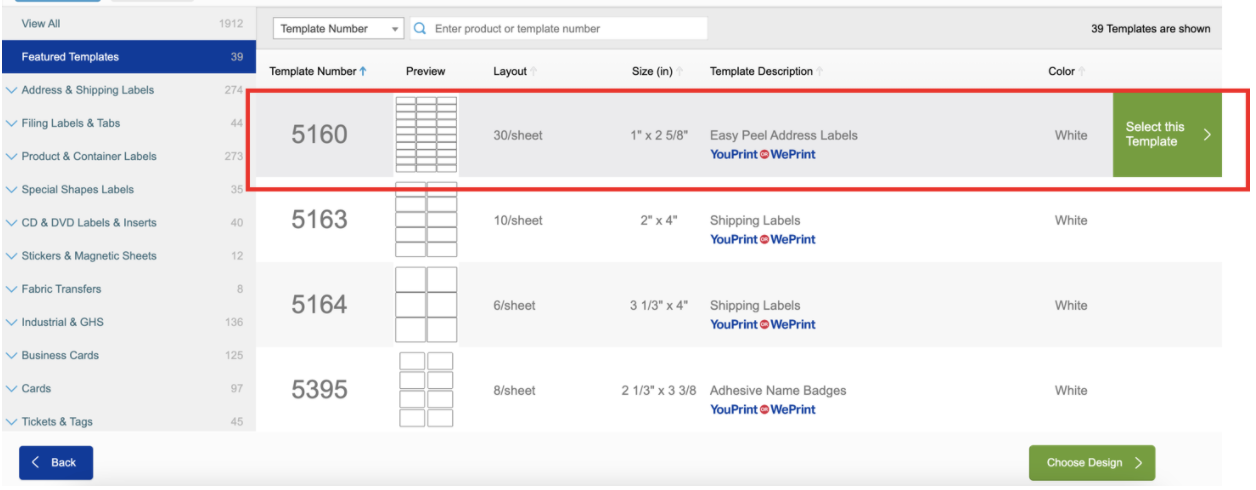The height and width of the screenshot is (490, 1256).
Task: Click Select this Template button
Action: click(x=1167, y=134)
